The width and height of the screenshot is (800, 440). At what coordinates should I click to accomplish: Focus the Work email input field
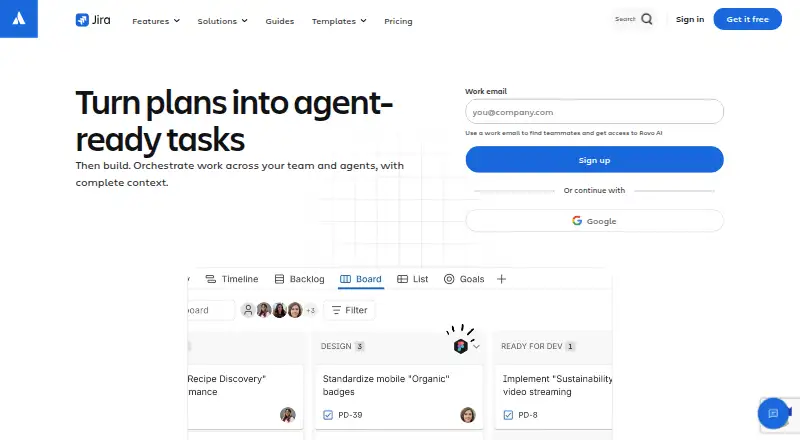pos(594,112)
